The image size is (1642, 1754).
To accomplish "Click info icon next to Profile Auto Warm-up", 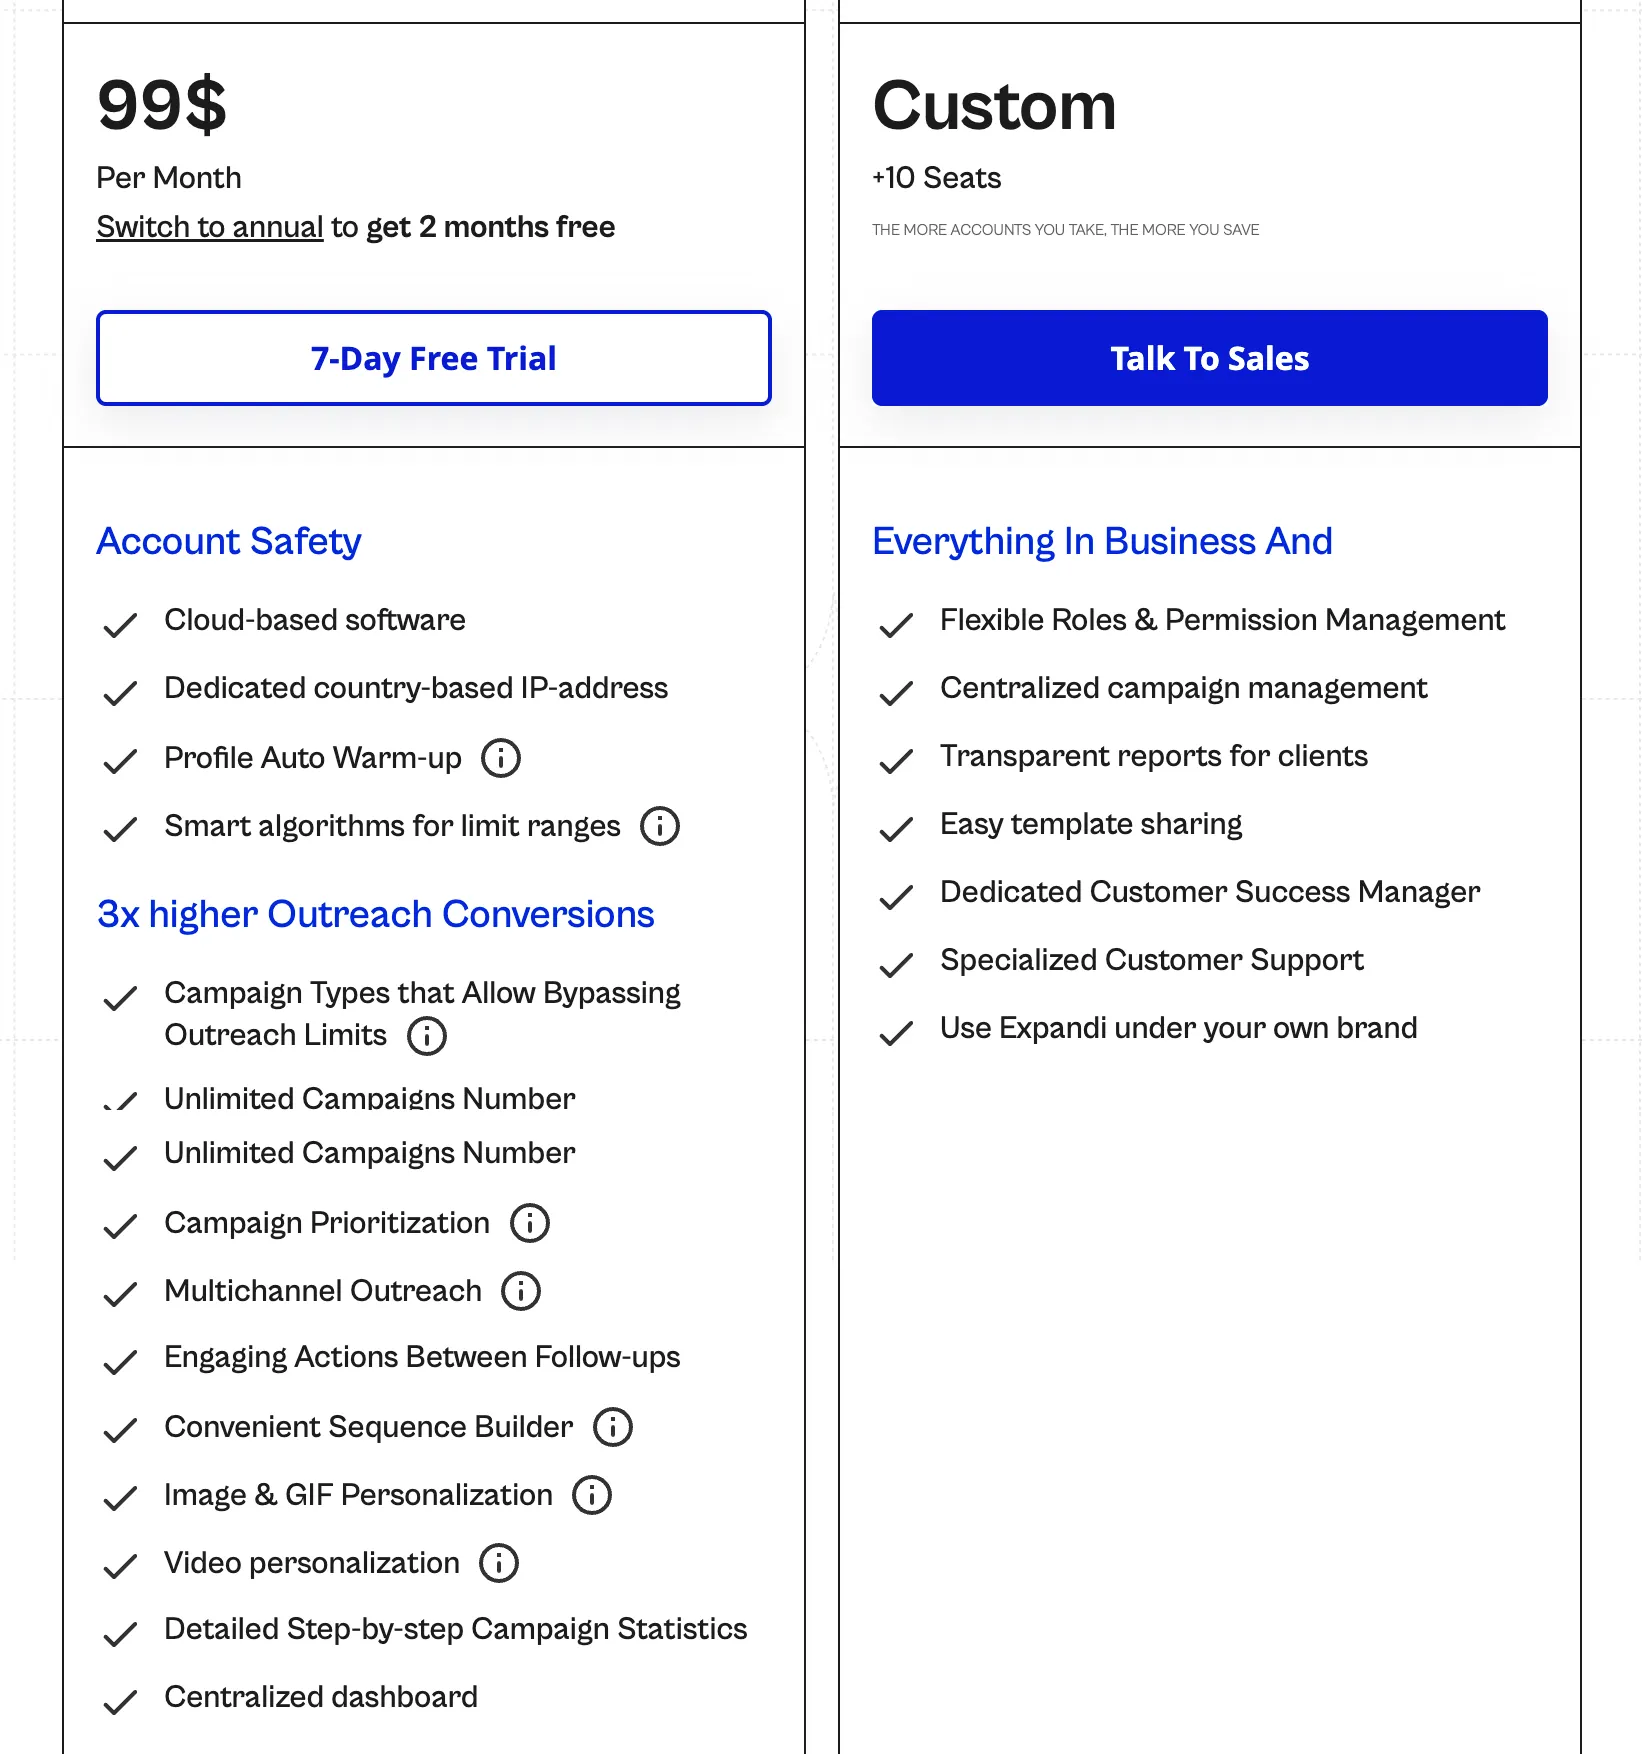I will 501,758.
